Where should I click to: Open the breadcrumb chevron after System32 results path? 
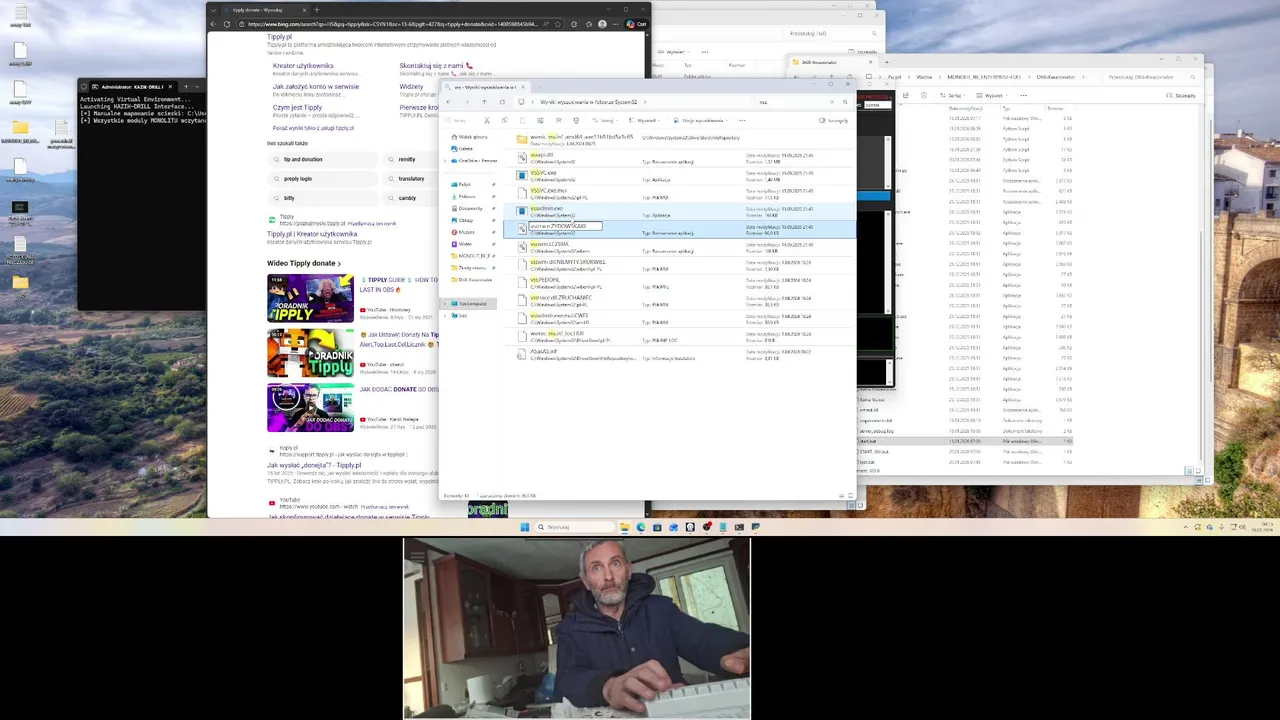tap(645, 102)
